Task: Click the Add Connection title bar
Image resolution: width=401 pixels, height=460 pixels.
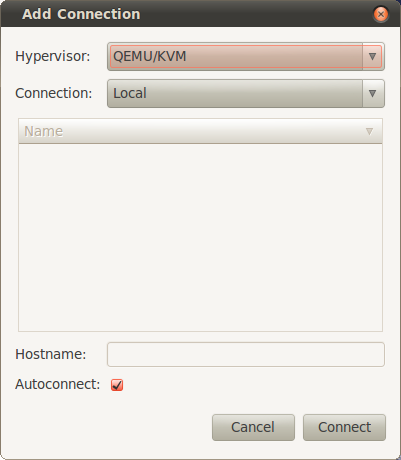Action: tap(187, 14)
